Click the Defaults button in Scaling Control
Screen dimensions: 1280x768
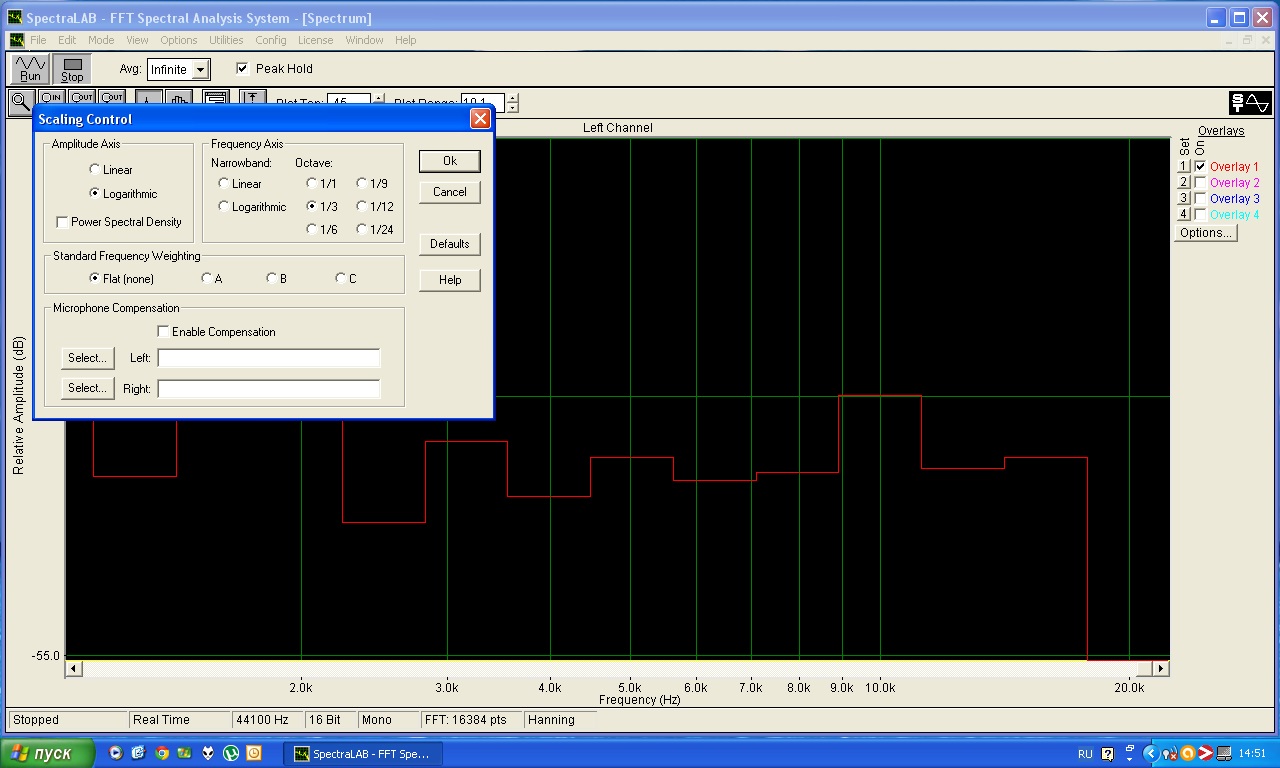click(x=449, y=244)
